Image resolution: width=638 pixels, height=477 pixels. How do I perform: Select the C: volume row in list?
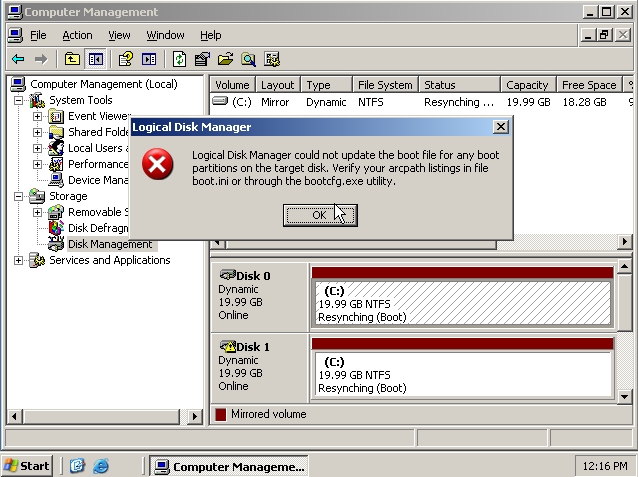point(422,102)
